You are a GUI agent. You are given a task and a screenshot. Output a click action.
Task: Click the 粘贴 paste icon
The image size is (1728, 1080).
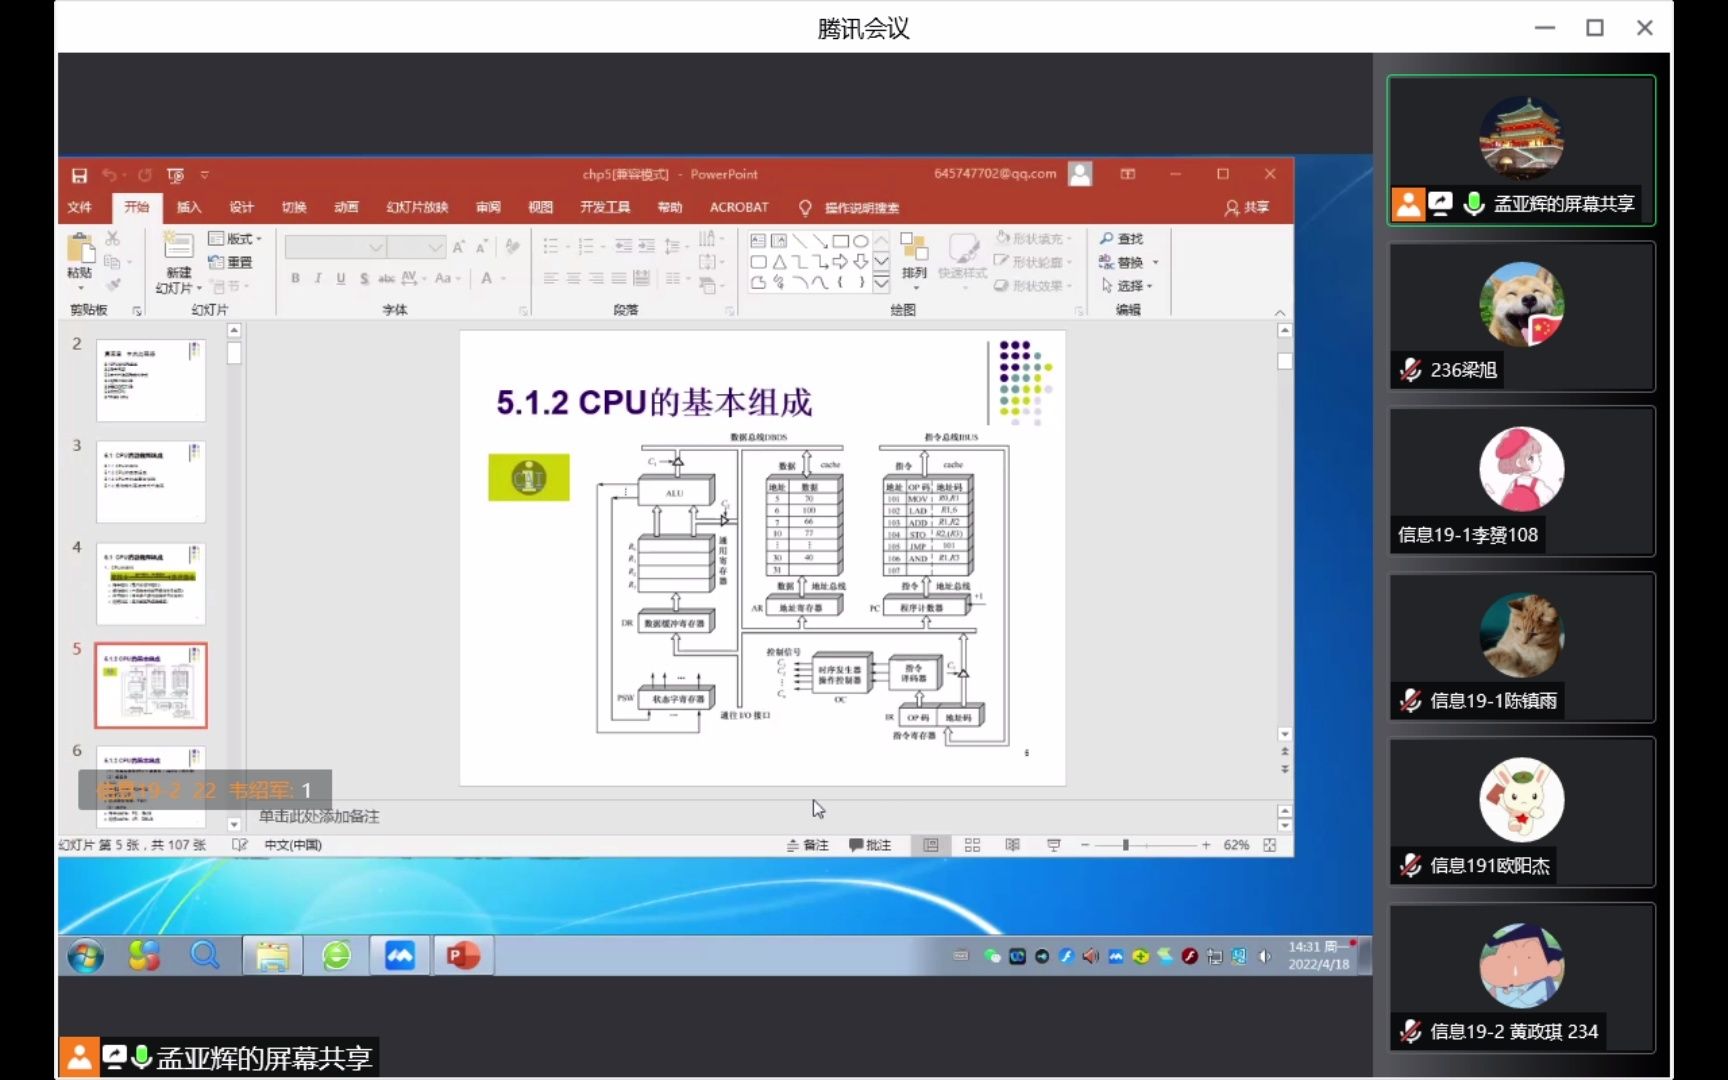80,248
